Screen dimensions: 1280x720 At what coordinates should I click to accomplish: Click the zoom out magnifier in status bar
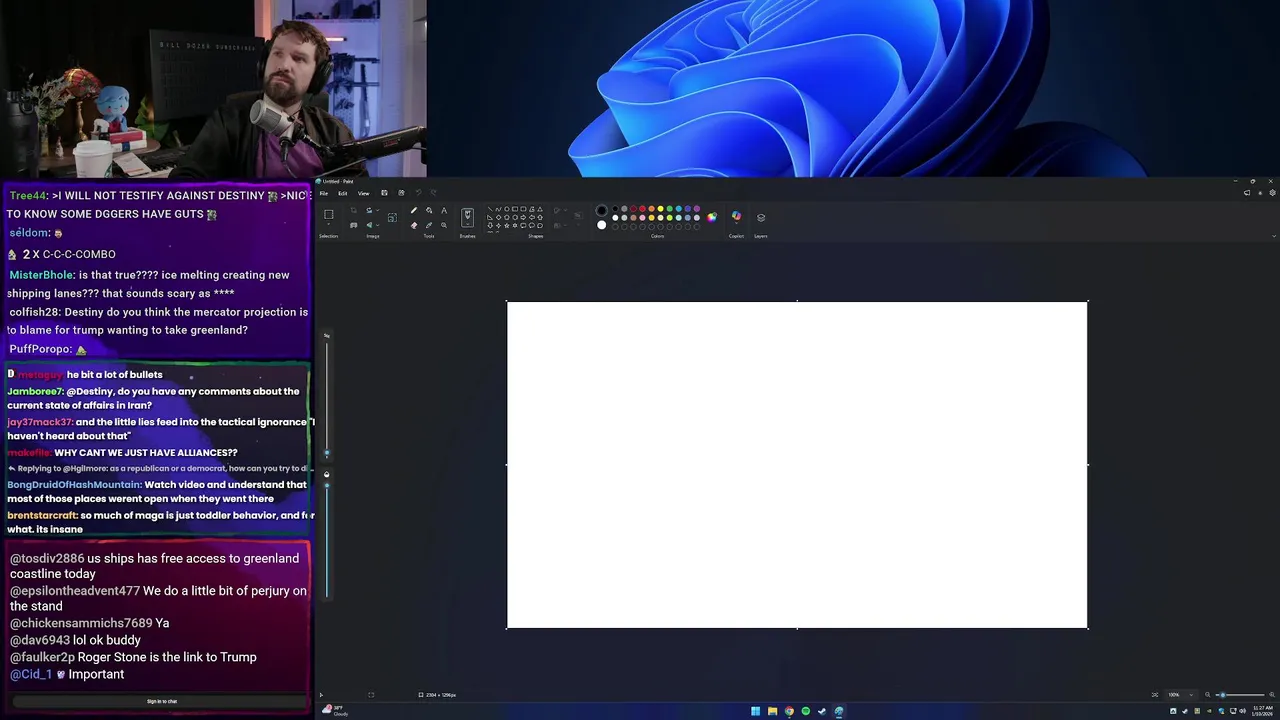(1208, 695)
